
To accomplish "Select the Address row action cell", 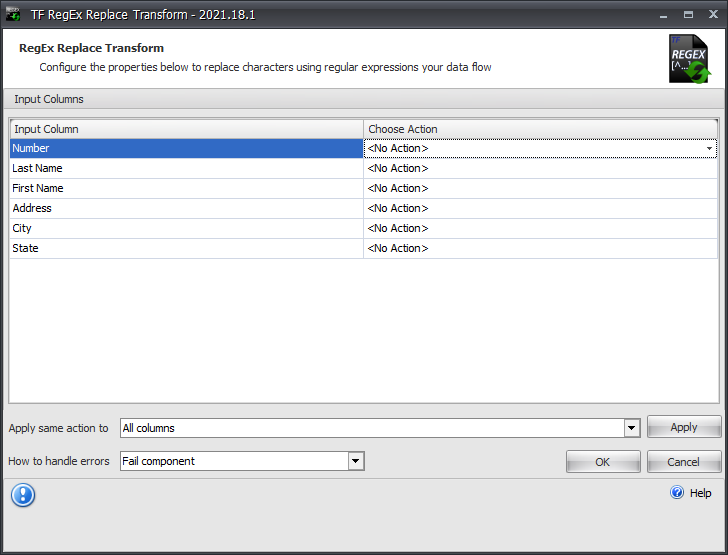I will pos(540,209).
